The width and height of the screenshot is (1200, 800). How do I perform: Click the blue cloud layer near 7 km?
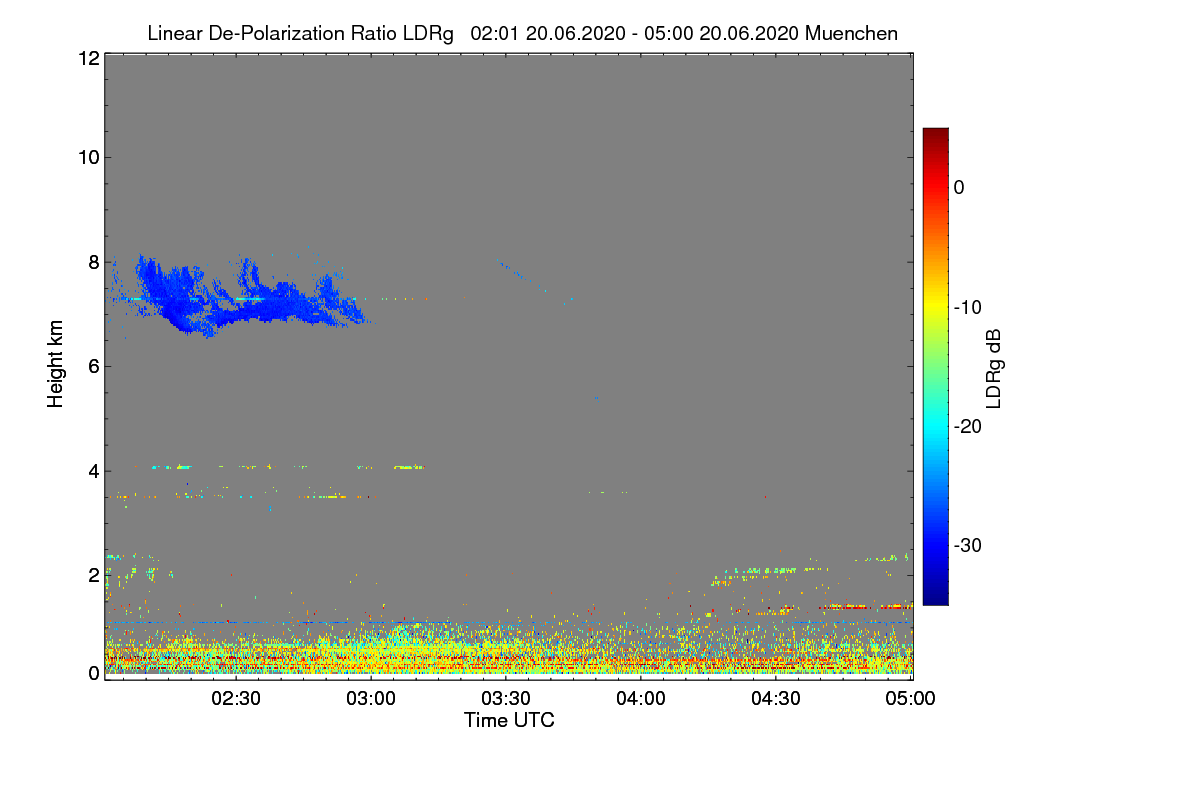click(x=240, y=296)
